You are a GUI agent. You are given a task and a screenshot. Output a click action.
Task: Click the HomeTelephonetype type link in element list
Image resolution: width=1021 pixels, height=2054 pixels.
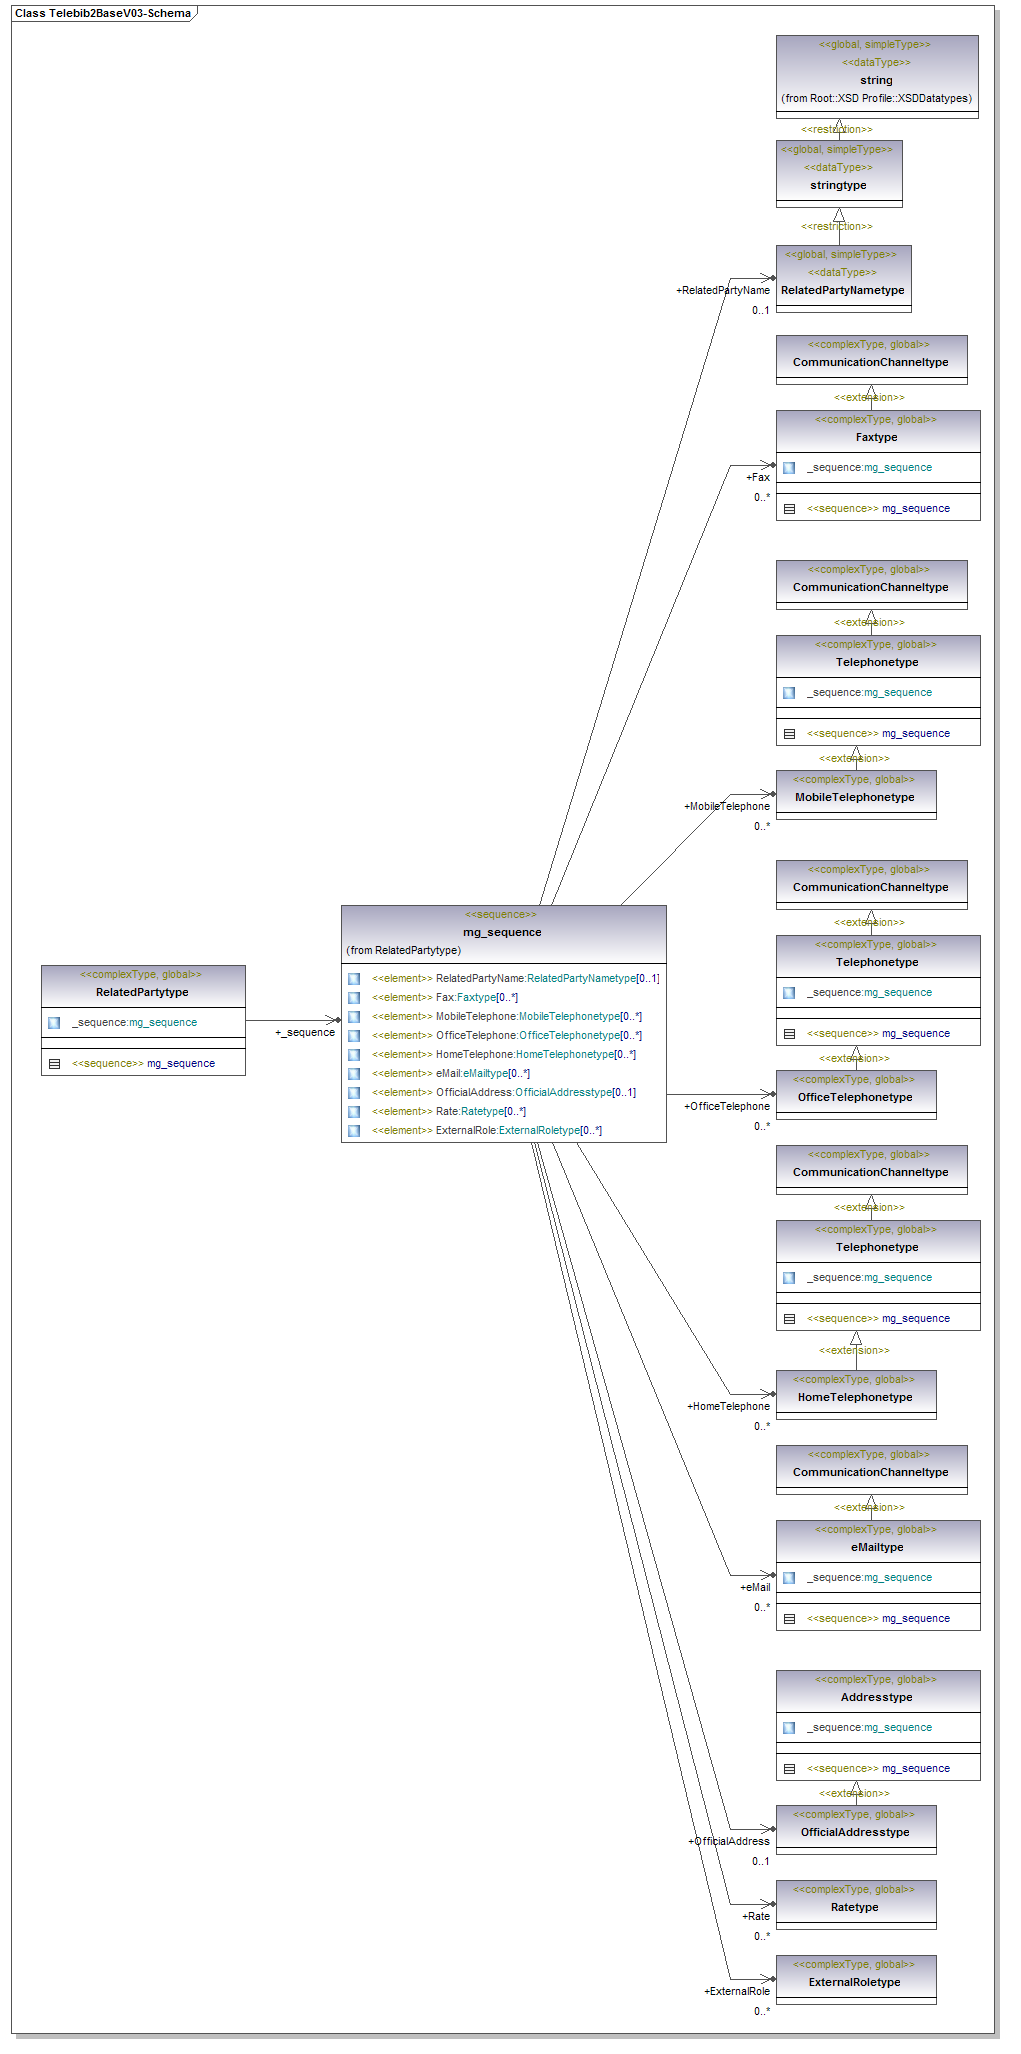(x=564, y=1055)
